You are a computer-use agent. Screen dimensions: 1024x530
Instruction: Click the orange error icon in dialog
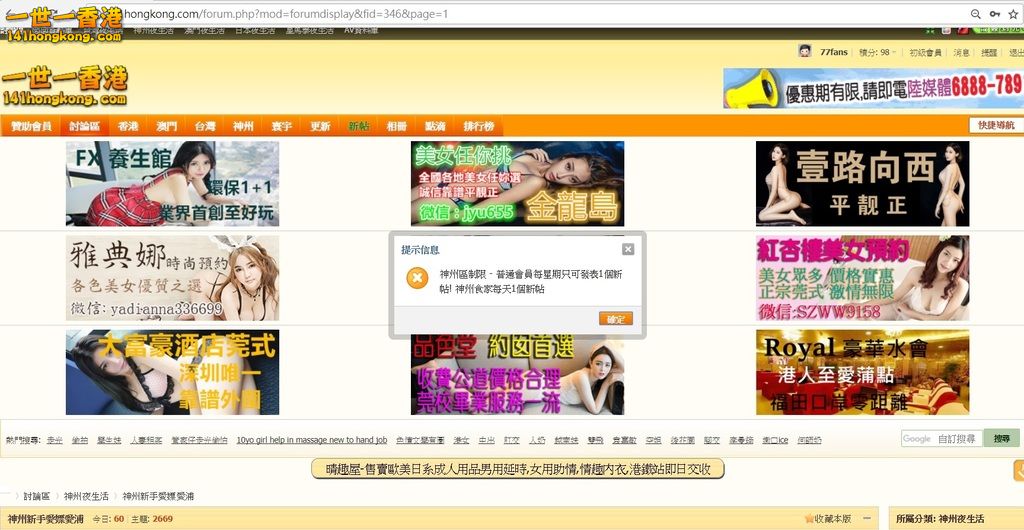pos(417,280)
